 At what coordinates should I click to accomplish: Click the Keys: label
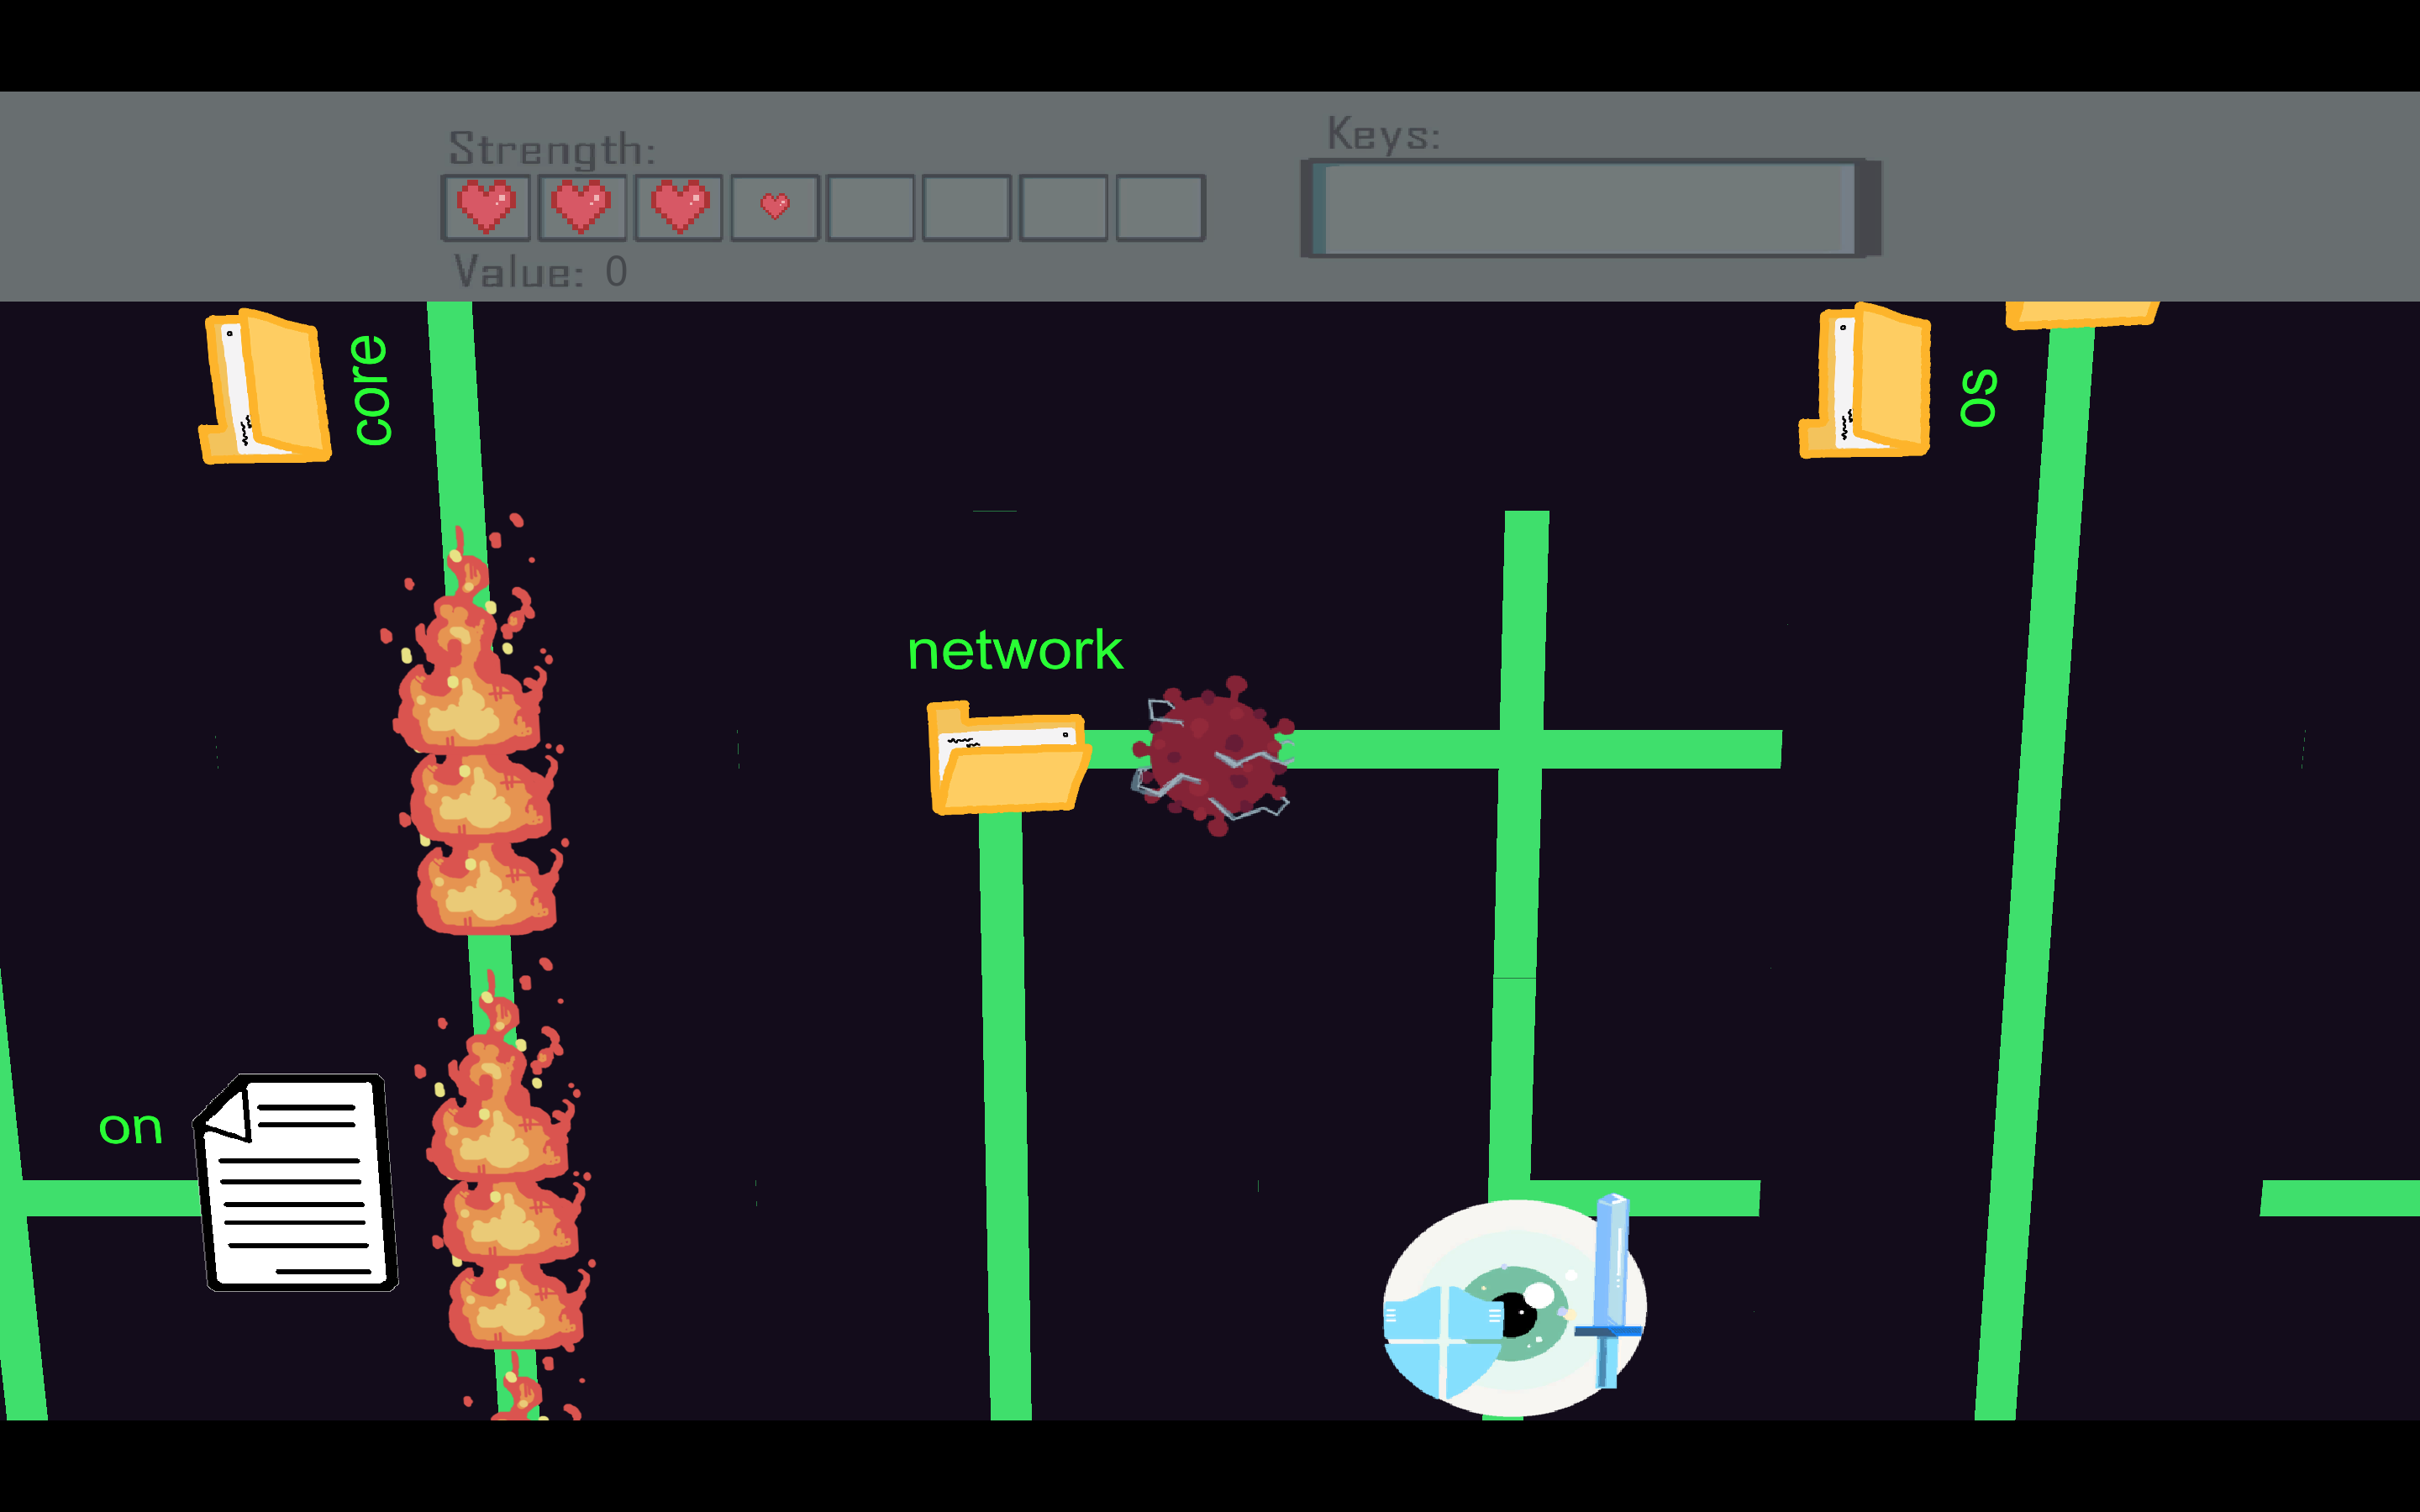(x=1384, y=134)
